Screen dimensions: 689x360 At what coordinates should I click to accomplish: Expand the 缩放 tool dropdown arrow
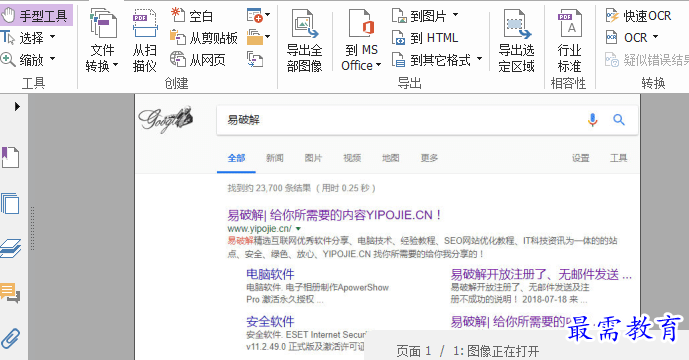(x=52, y=58)
